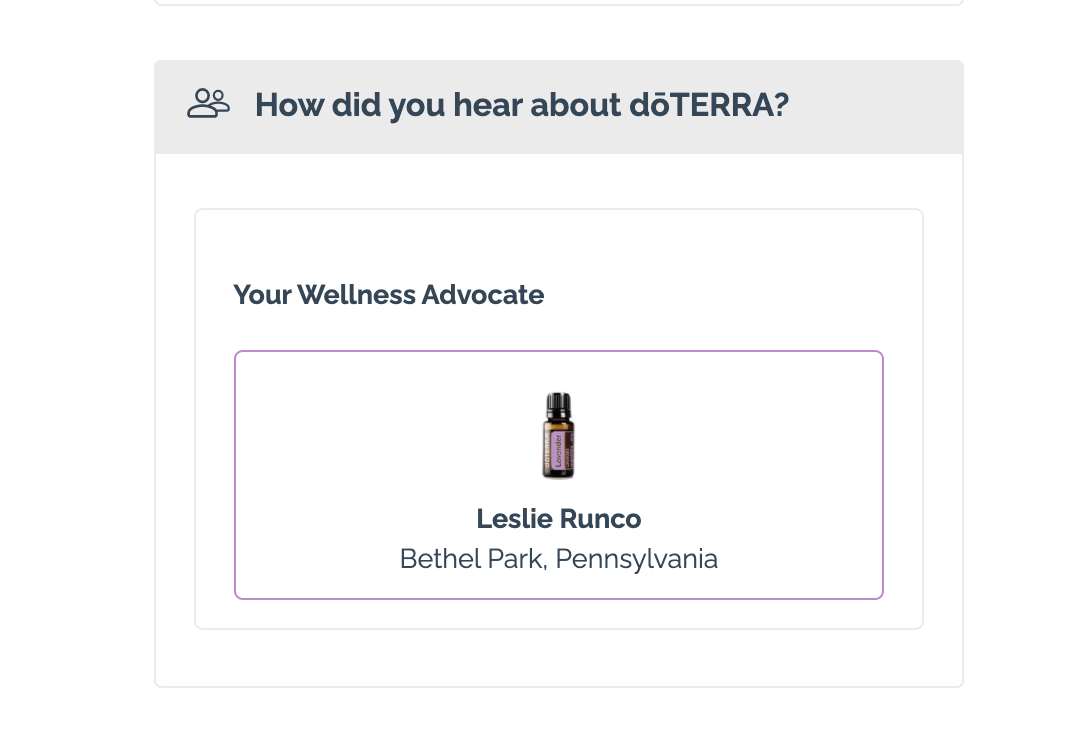Screen dimensions: 1084x744
Task: Click the word 'Advocate' in the subheading
Action: (483, 295)
